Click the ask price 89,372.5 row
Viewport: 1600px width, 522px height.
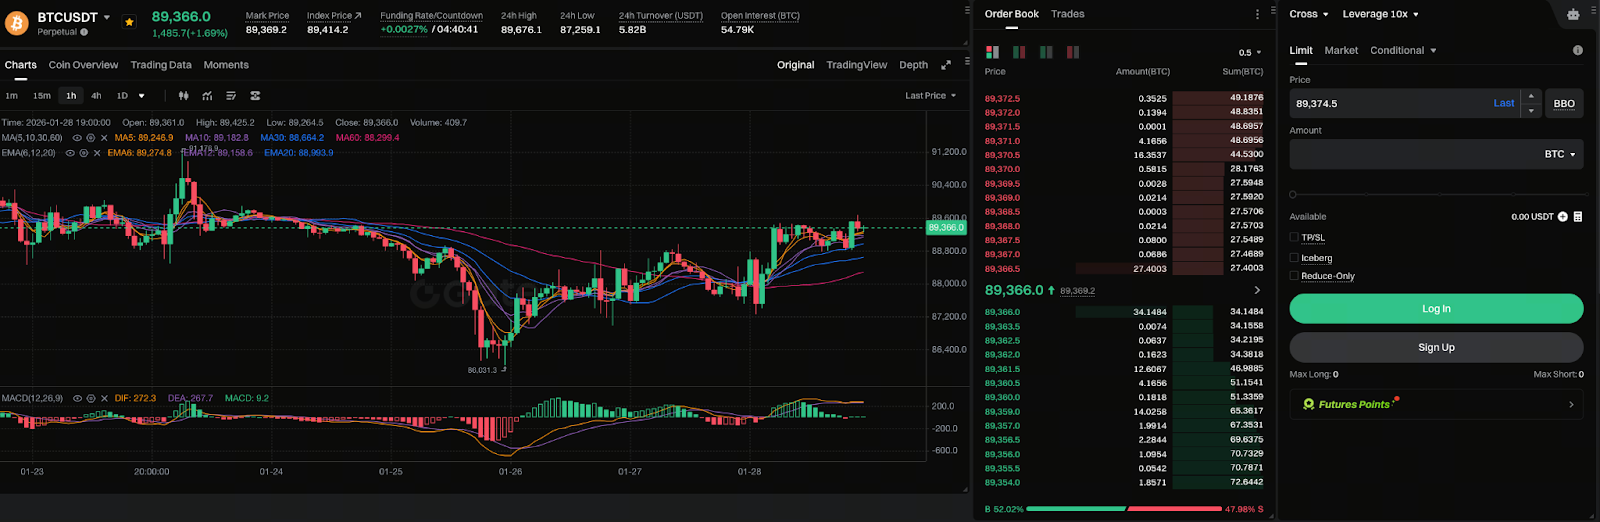coord(1124,98)
